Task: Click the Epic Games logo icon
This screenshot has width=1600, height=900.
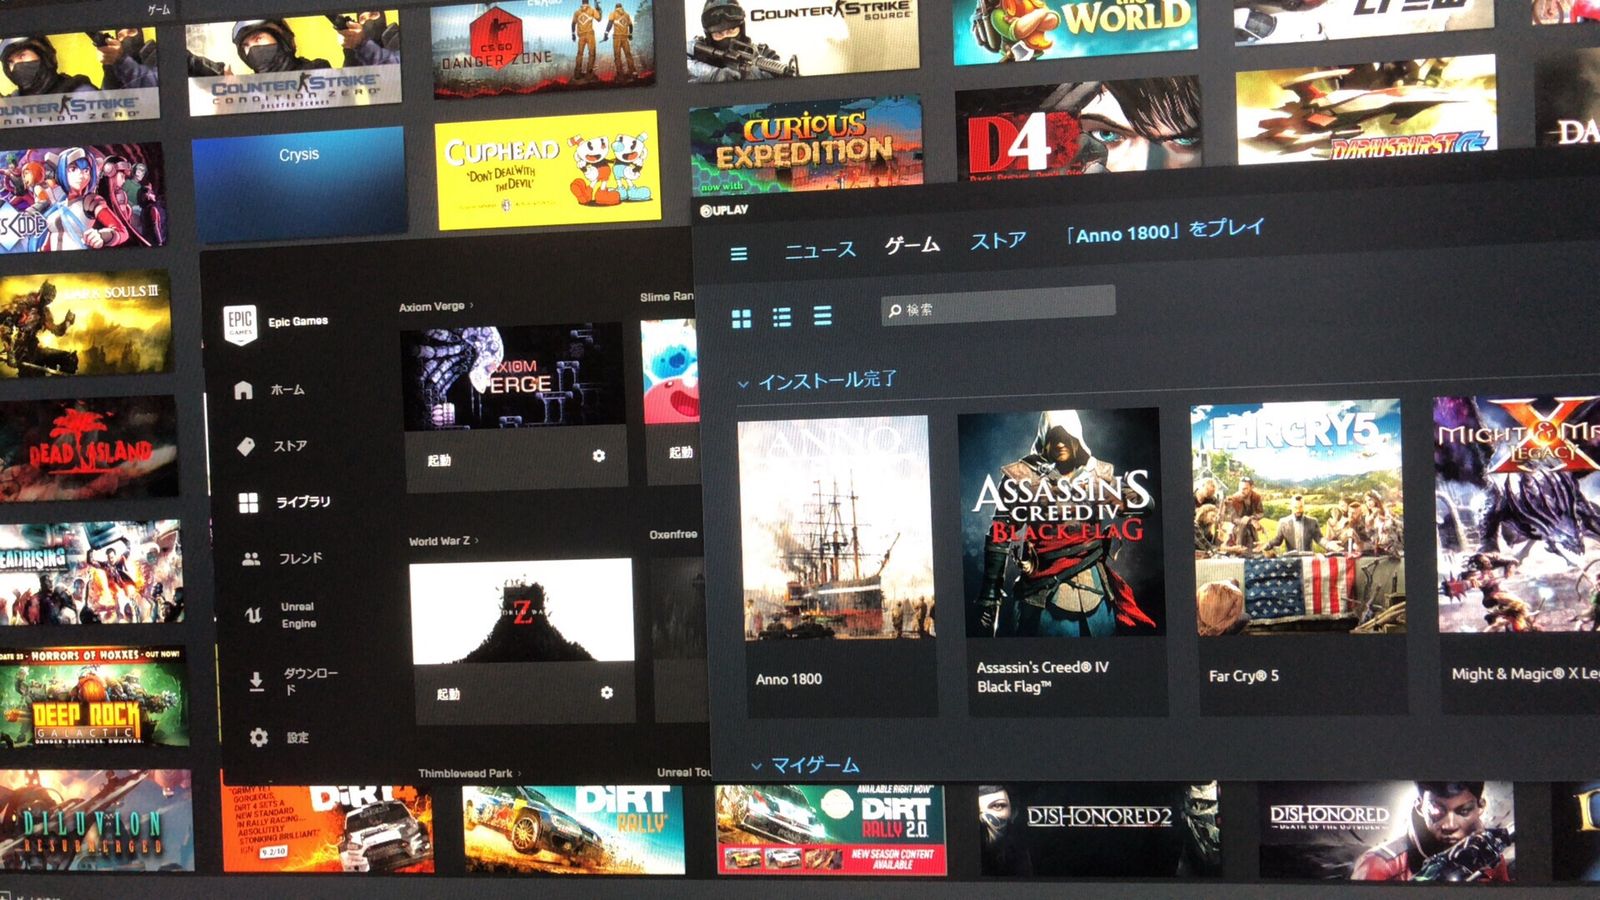Action: click(x=240, y=324)
